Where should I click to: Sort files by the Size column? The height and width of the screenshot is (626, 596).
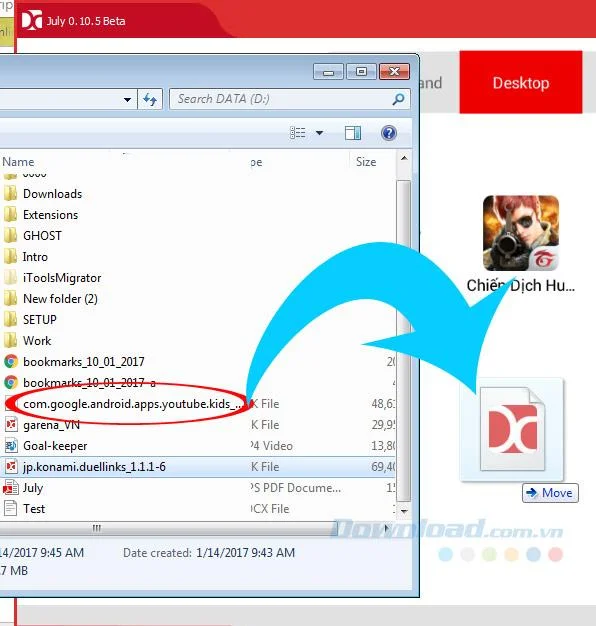click(366, 162)
